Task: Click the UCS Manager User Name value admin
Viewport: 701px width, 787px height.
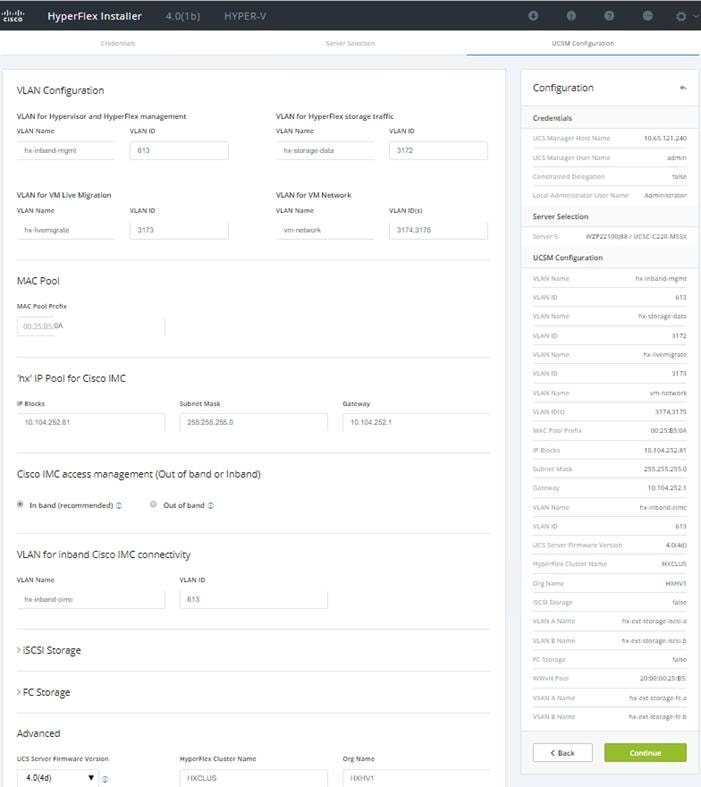Action: (676, 158)
